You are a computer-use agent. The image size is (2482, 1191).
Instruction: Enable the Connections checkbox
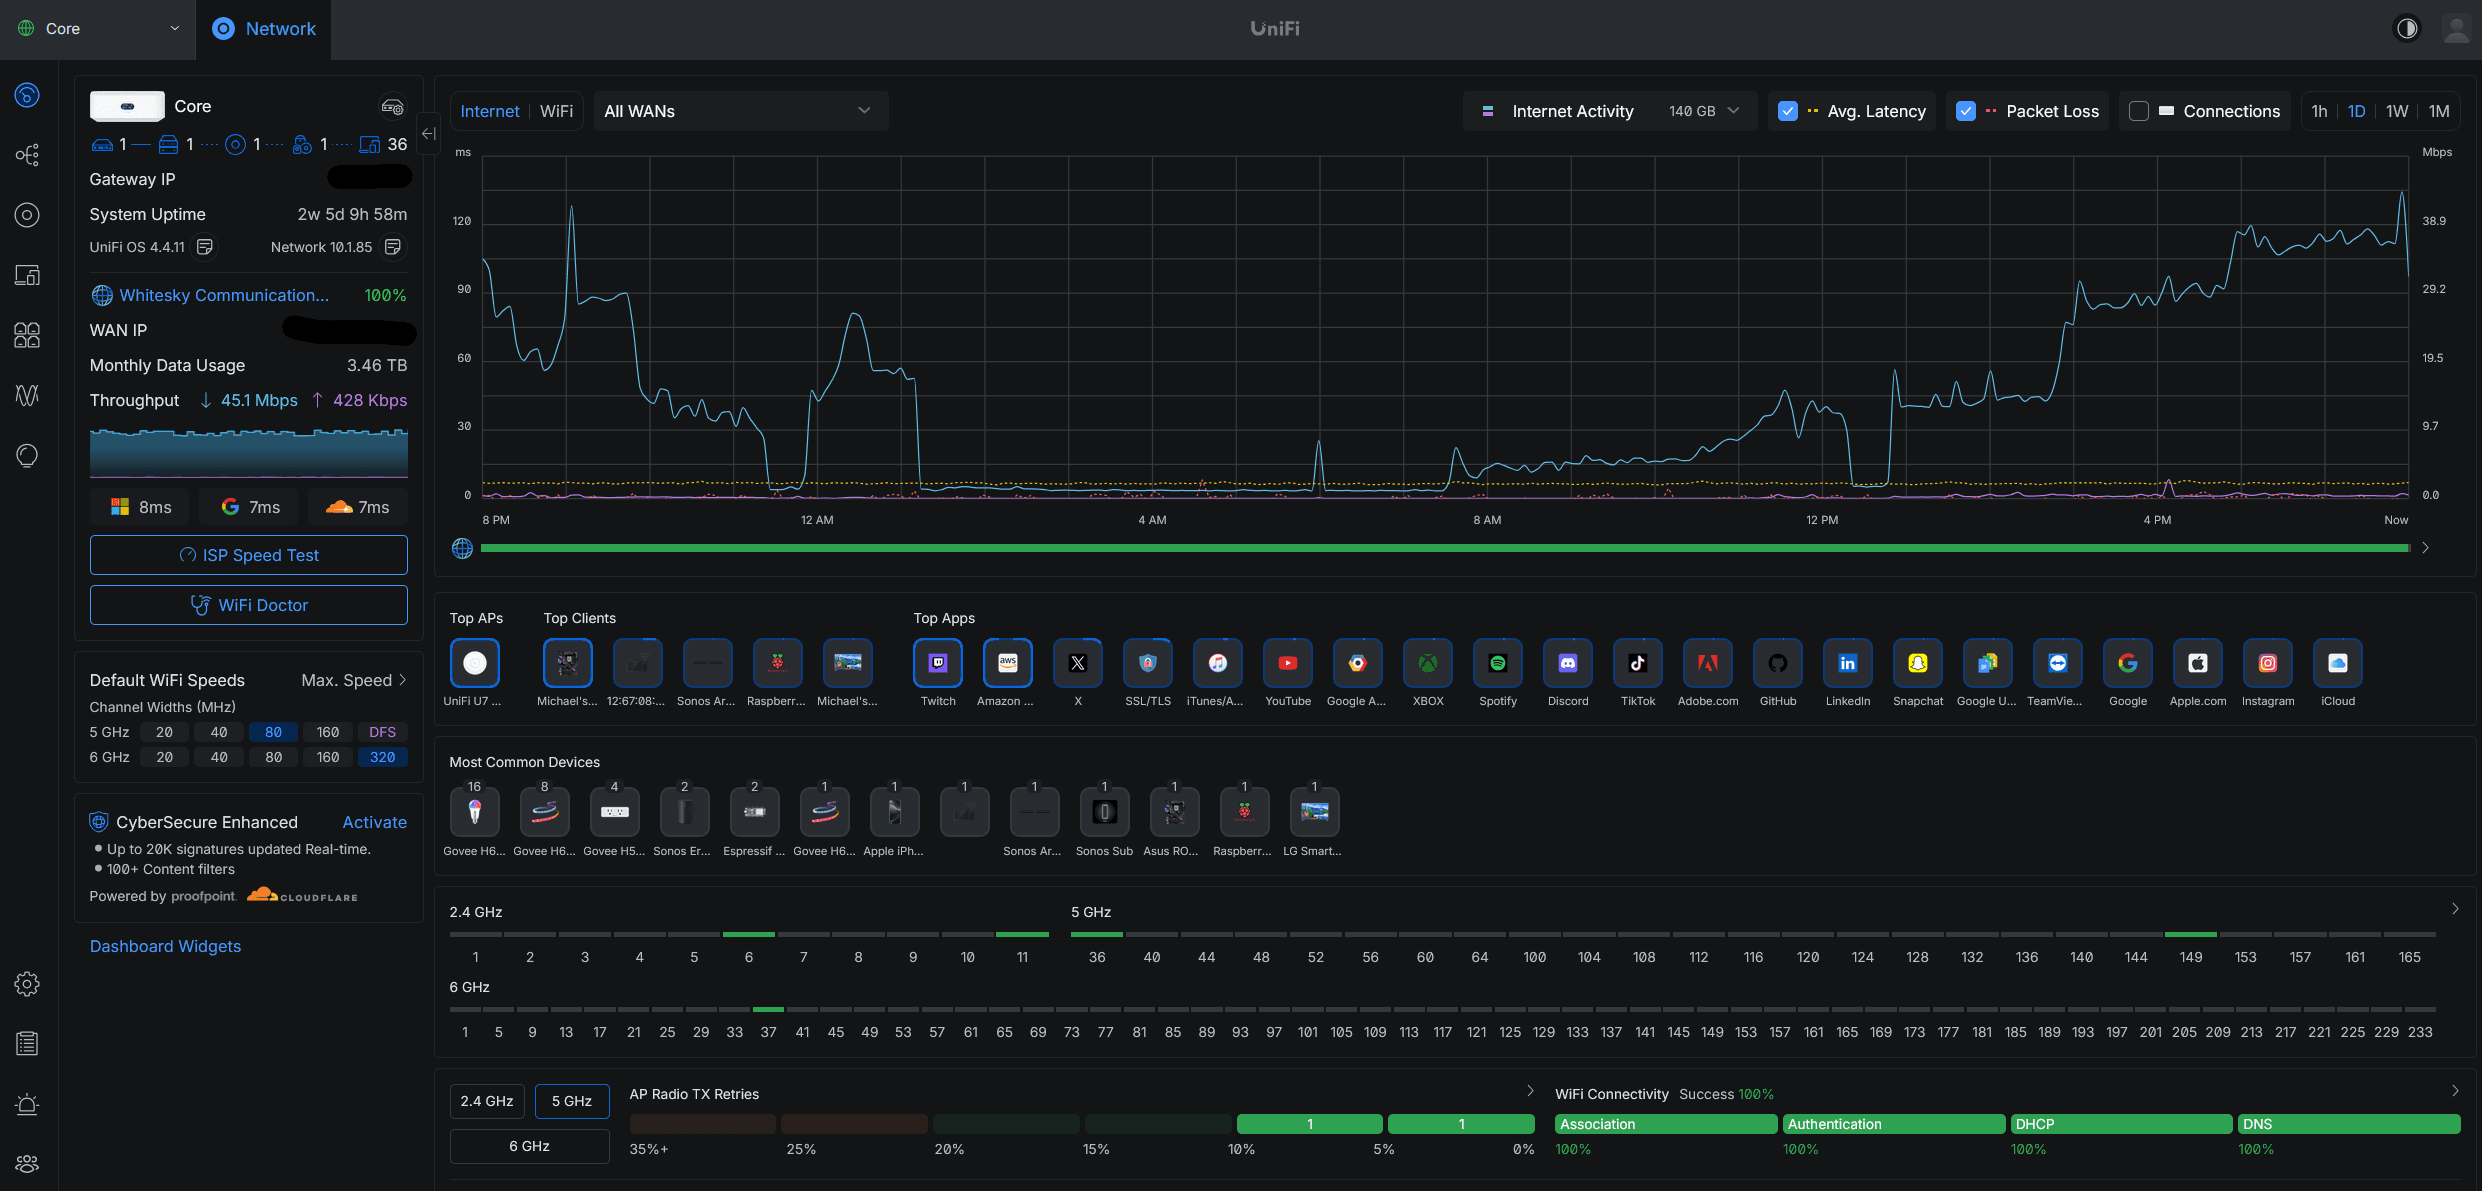click(2139, 111)
